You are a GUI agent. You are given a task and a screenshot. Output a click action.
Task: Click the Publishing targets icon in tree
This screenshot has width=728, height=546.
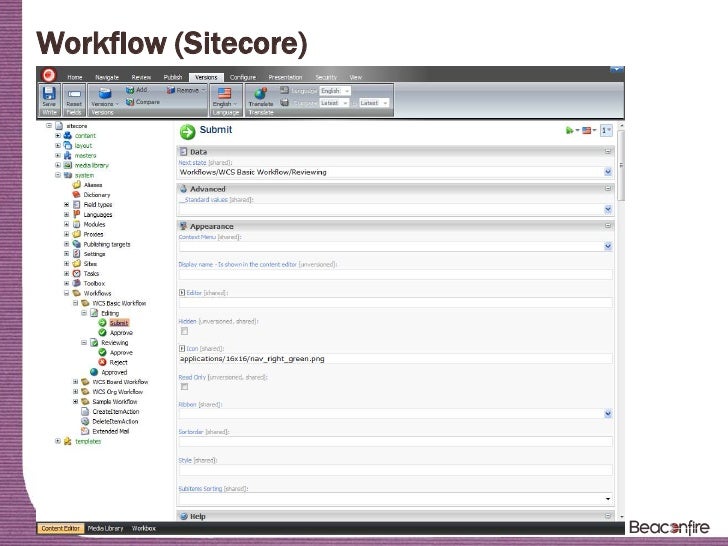tap(77, 244)
